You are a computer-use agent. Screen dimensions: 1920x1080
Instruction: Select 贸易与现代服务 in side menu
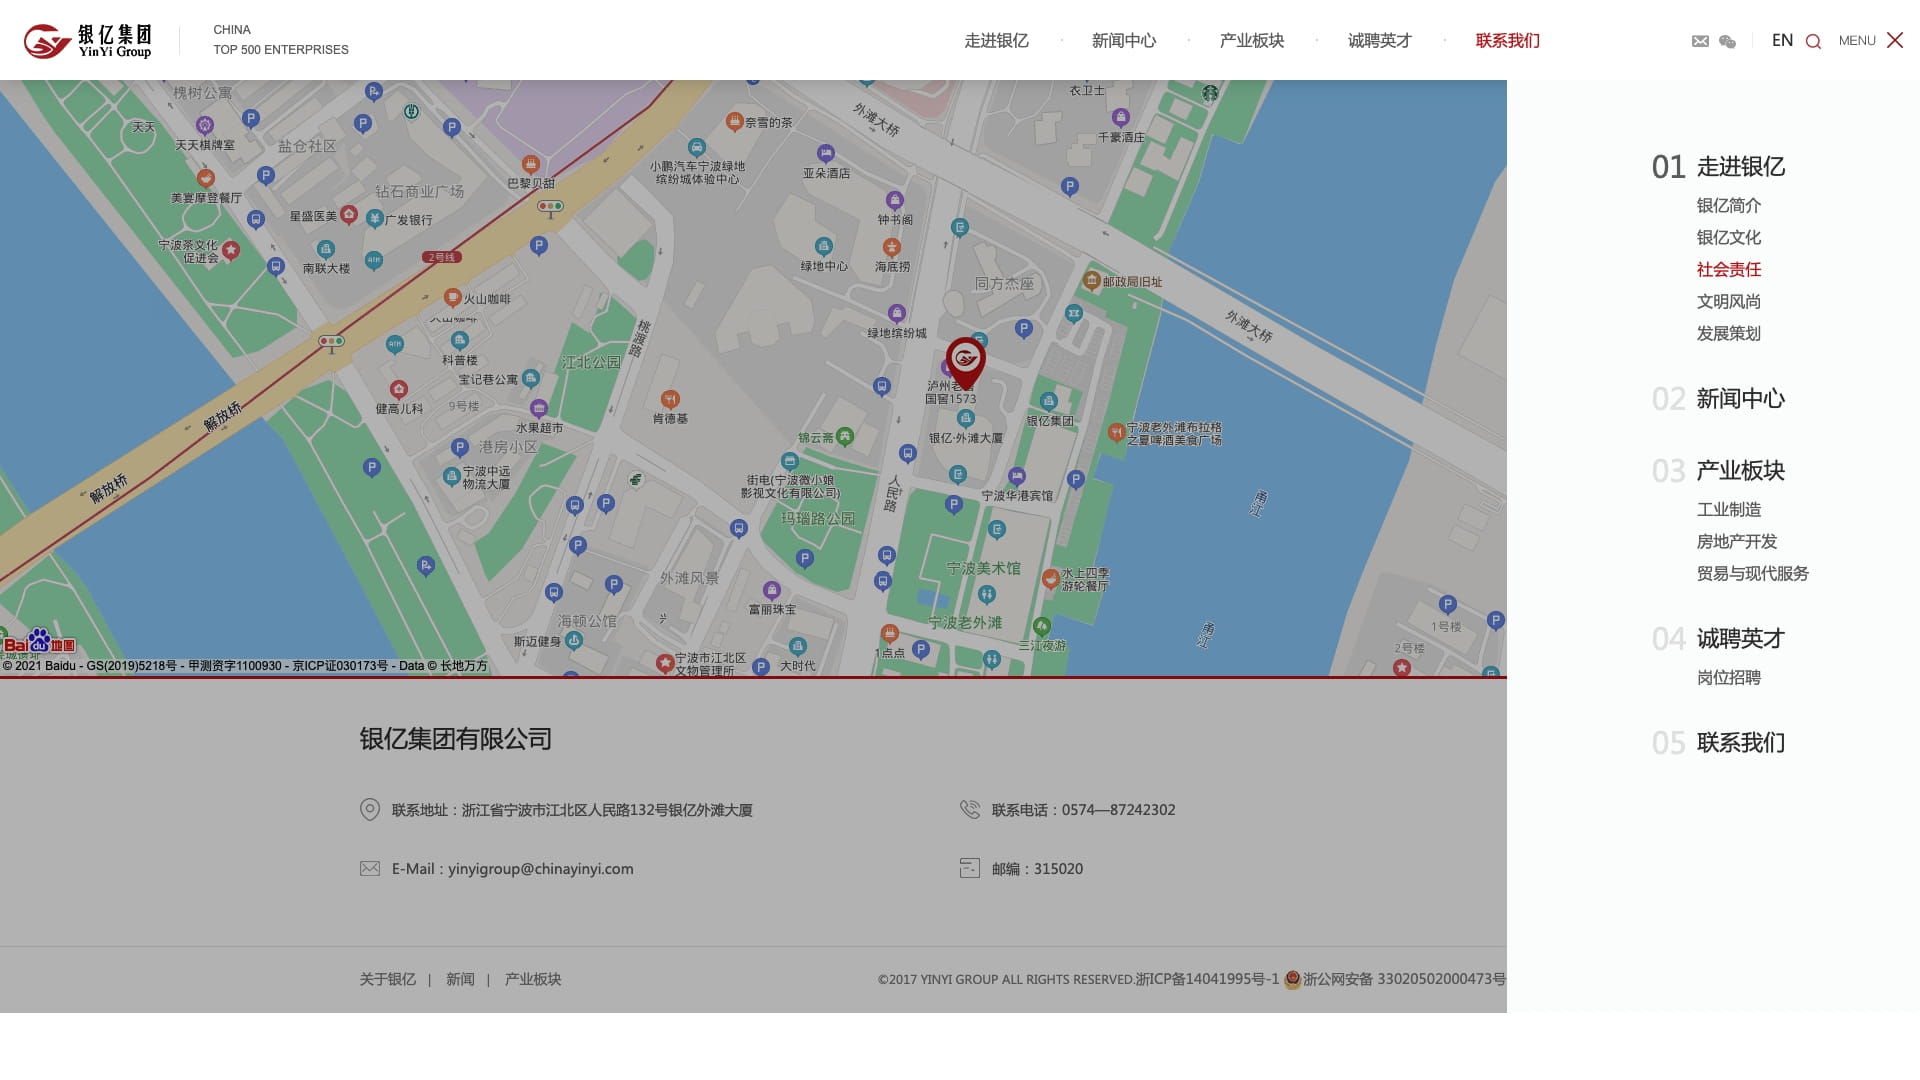pyautogui.click(x=1753, y=573)
